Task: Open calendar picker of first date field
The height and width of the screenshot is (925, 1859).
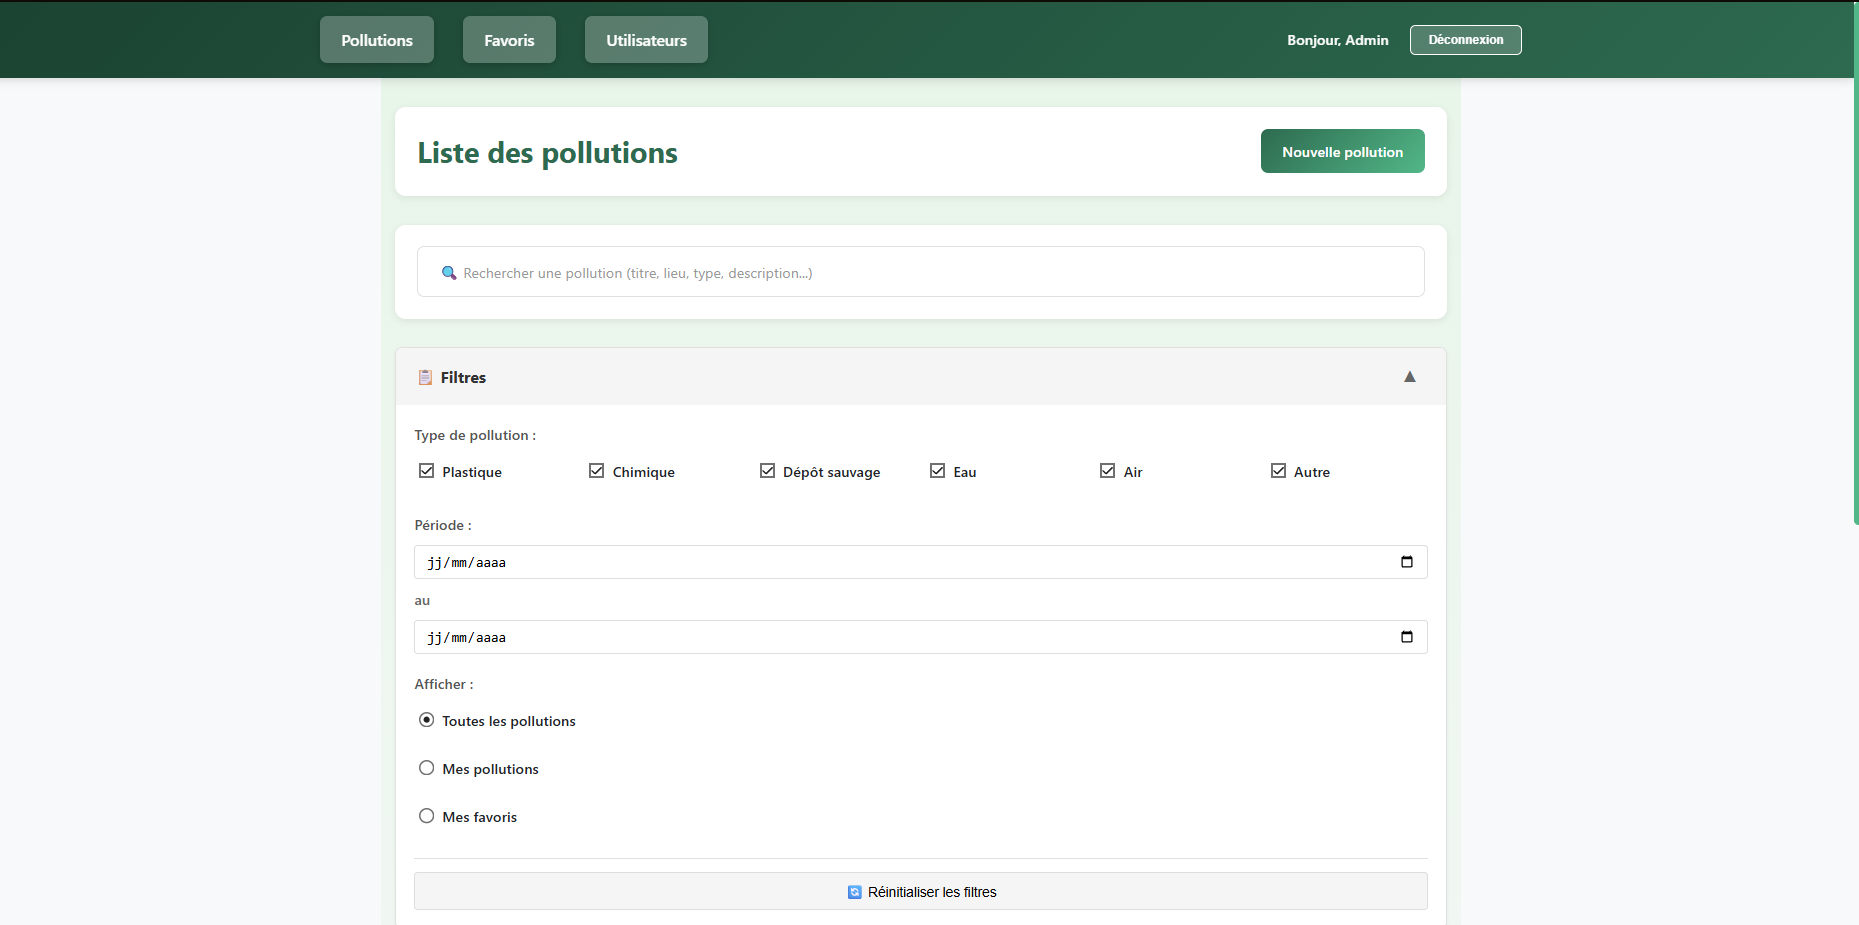Action: coord(1407,562)
